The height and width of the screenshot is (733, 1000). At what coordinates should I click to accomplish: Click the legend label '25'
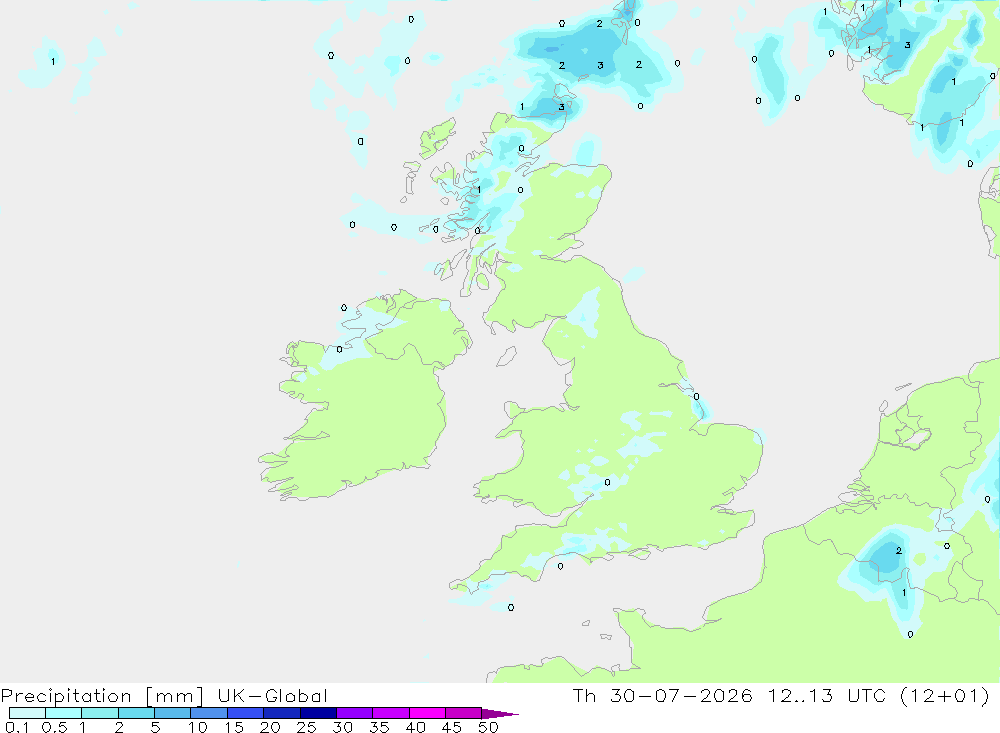point(307,727)
